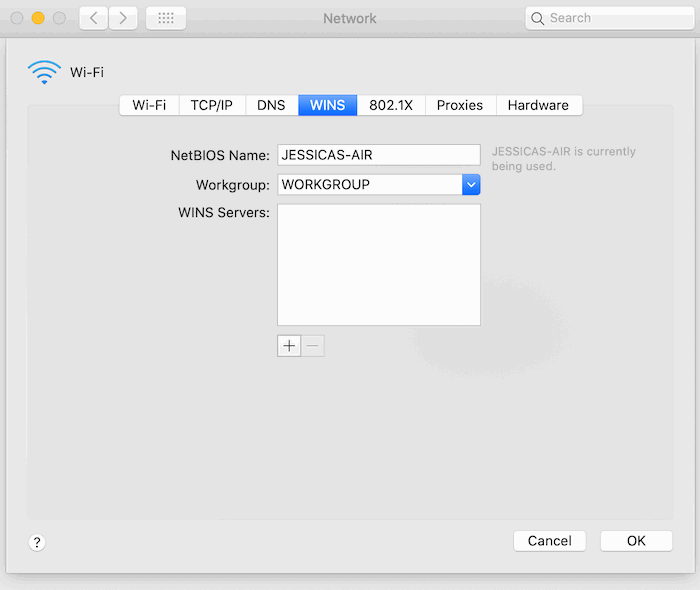Open help with the question mark
This screenshot has height=590, width=700.
tap(37, 542)
